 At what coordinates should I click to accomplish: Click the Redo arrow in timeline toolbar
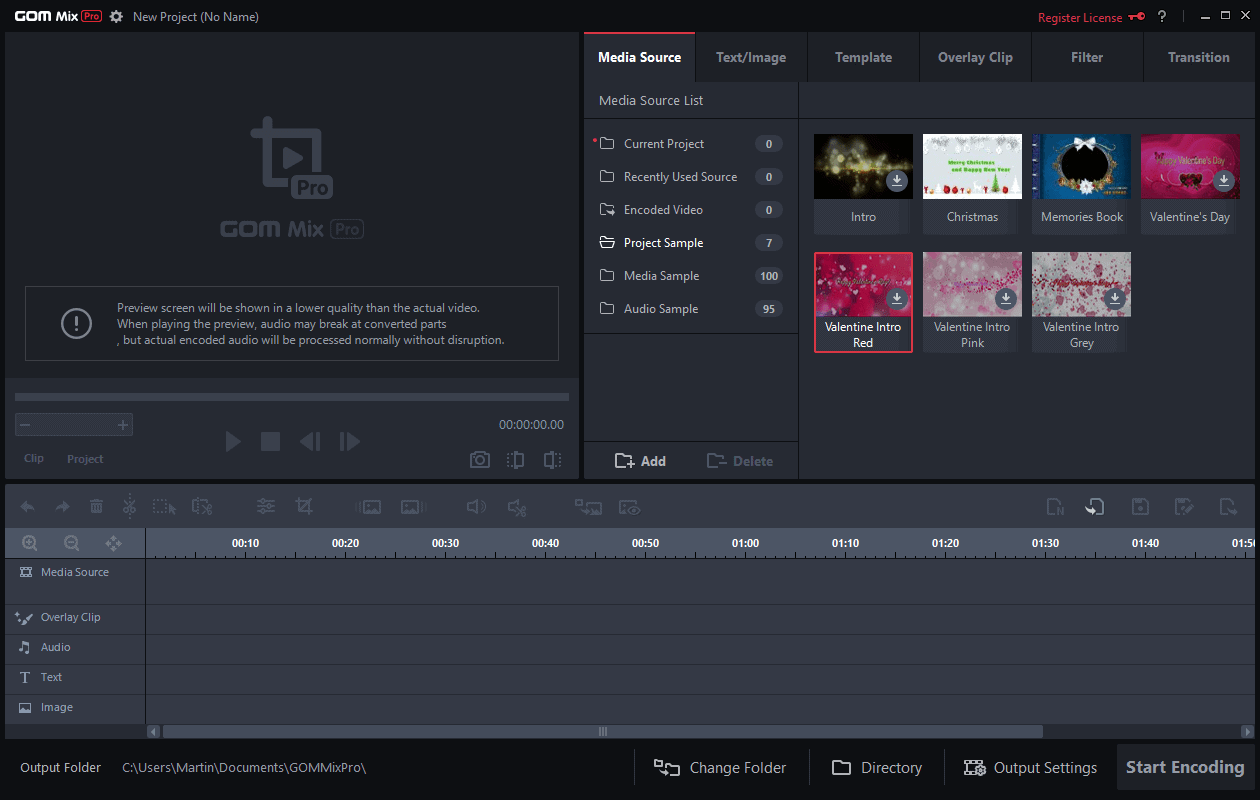pyautogui.click(x=62, y=507)
